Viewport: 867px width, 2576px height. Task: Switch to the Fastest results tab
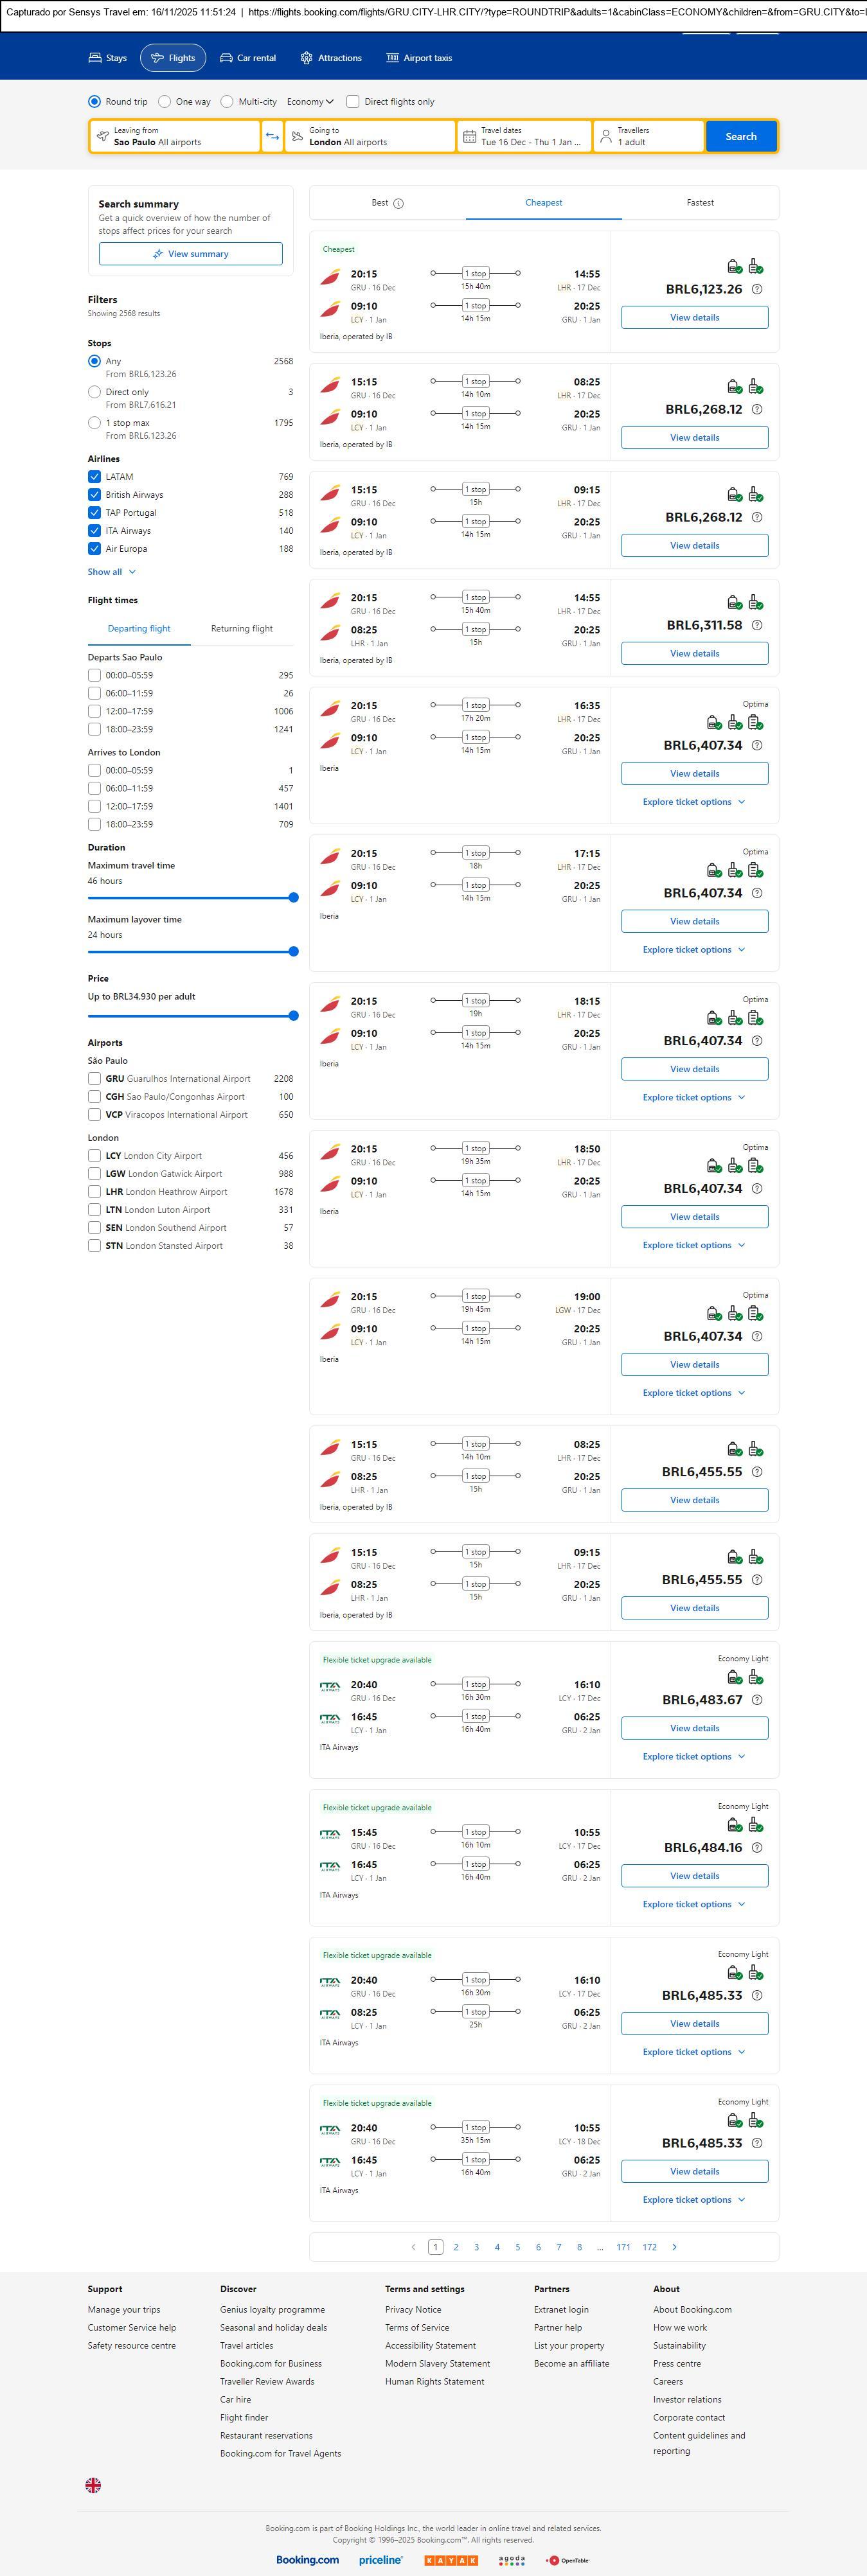tap(700, 203)
